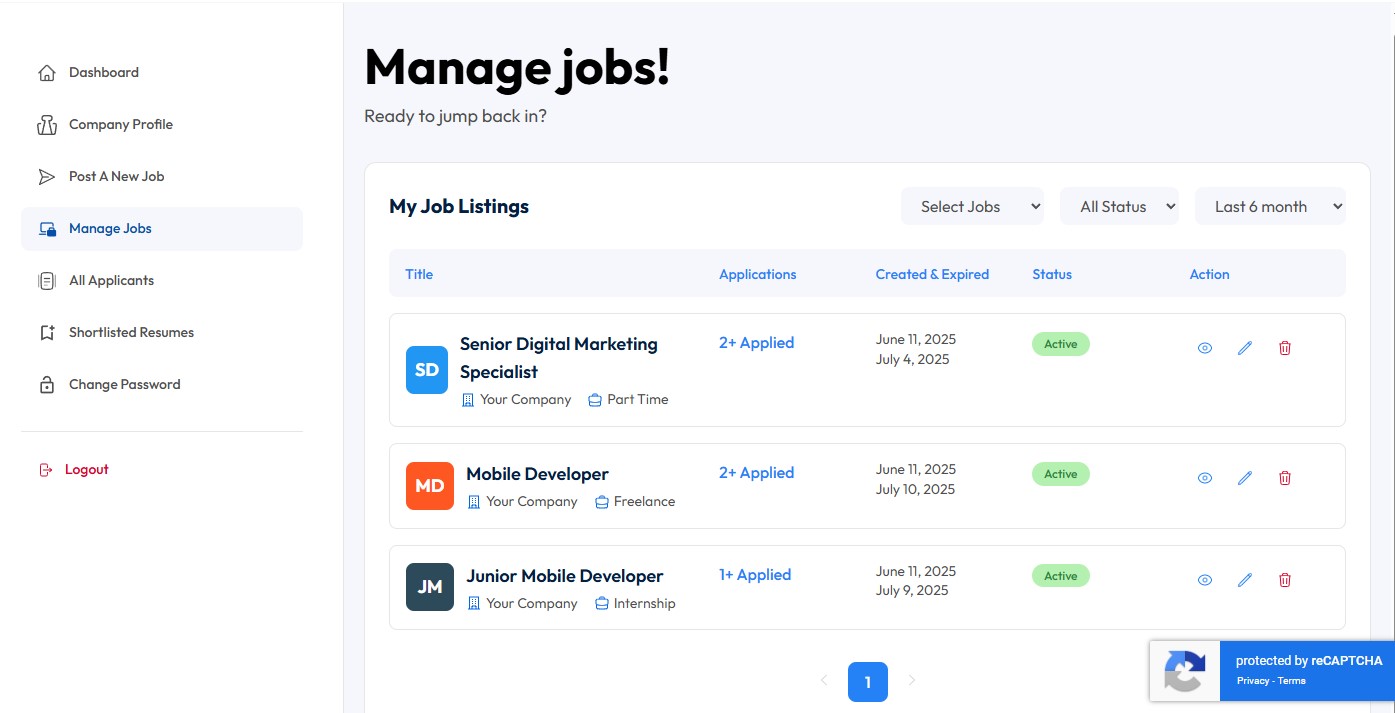Click next page arrow in pagination
This screenshot has width=1395, height=713.
(x=911, y=681)
